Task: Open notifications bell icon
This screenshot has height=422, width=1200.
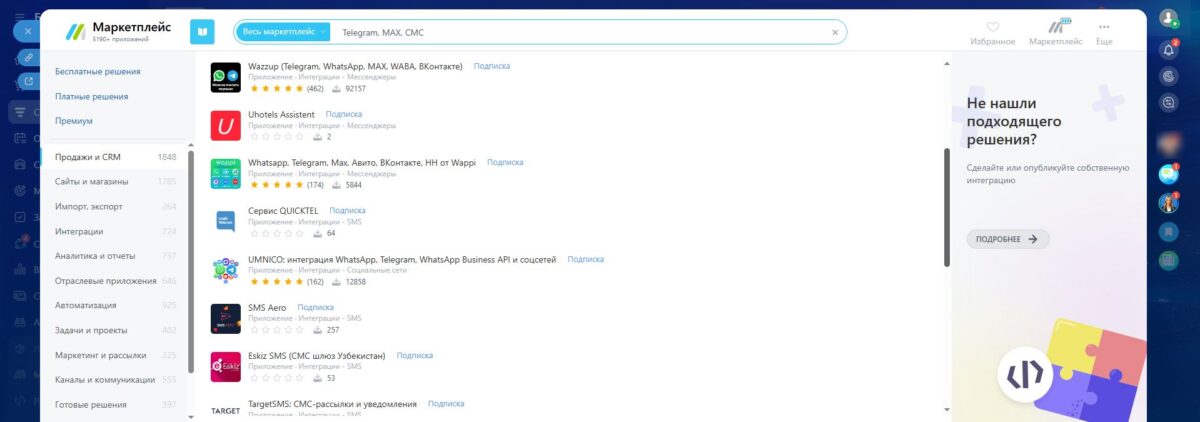Action: click(x=1168, y=49)
